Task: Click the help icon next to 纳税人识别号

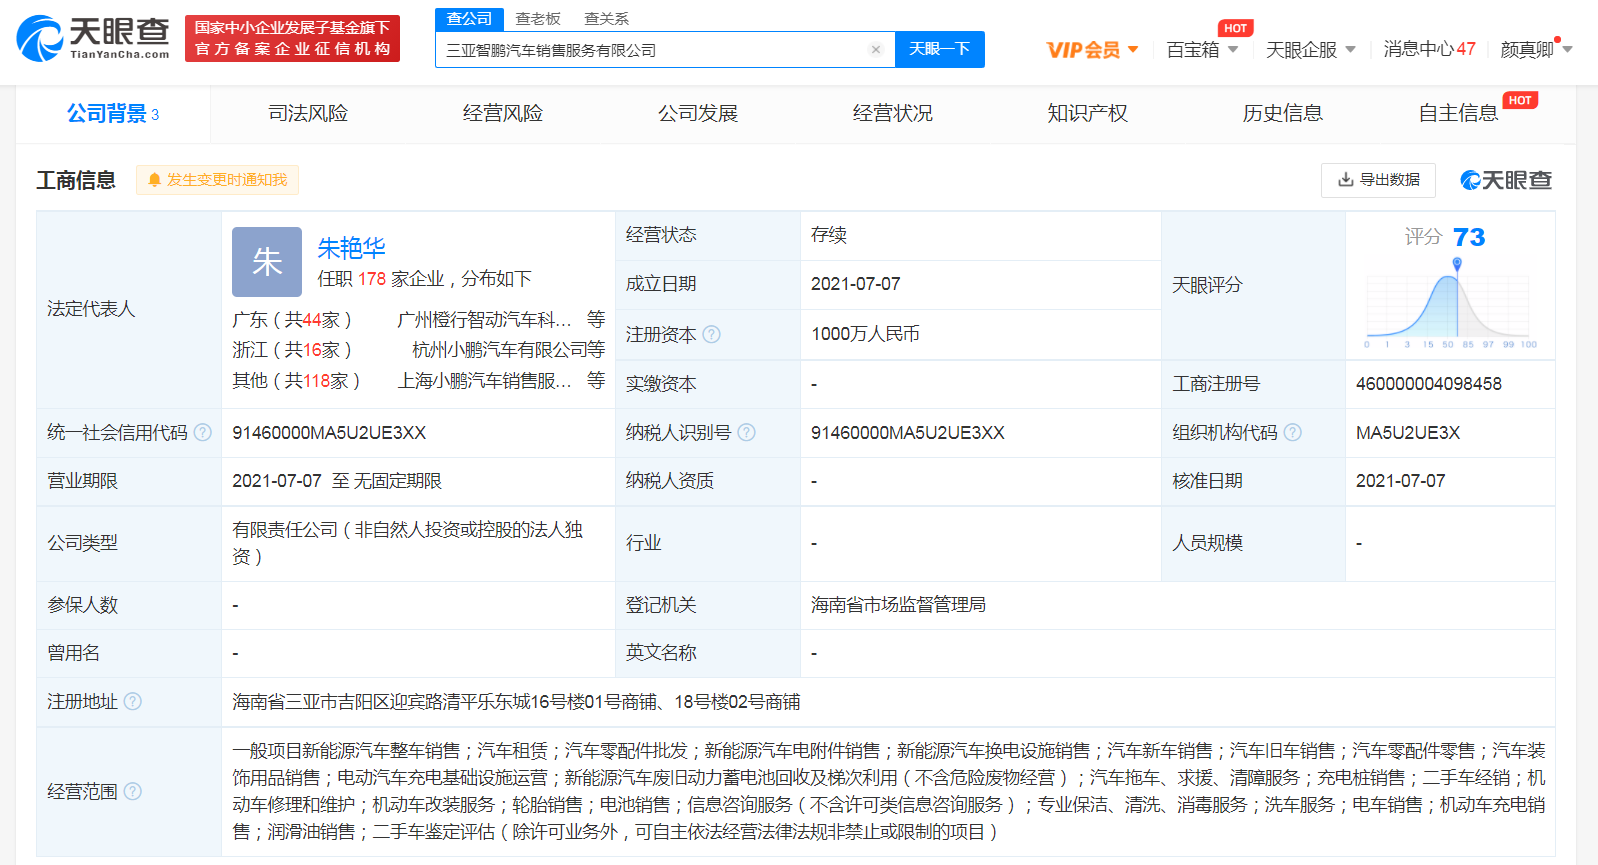Action: pos(746,433)
